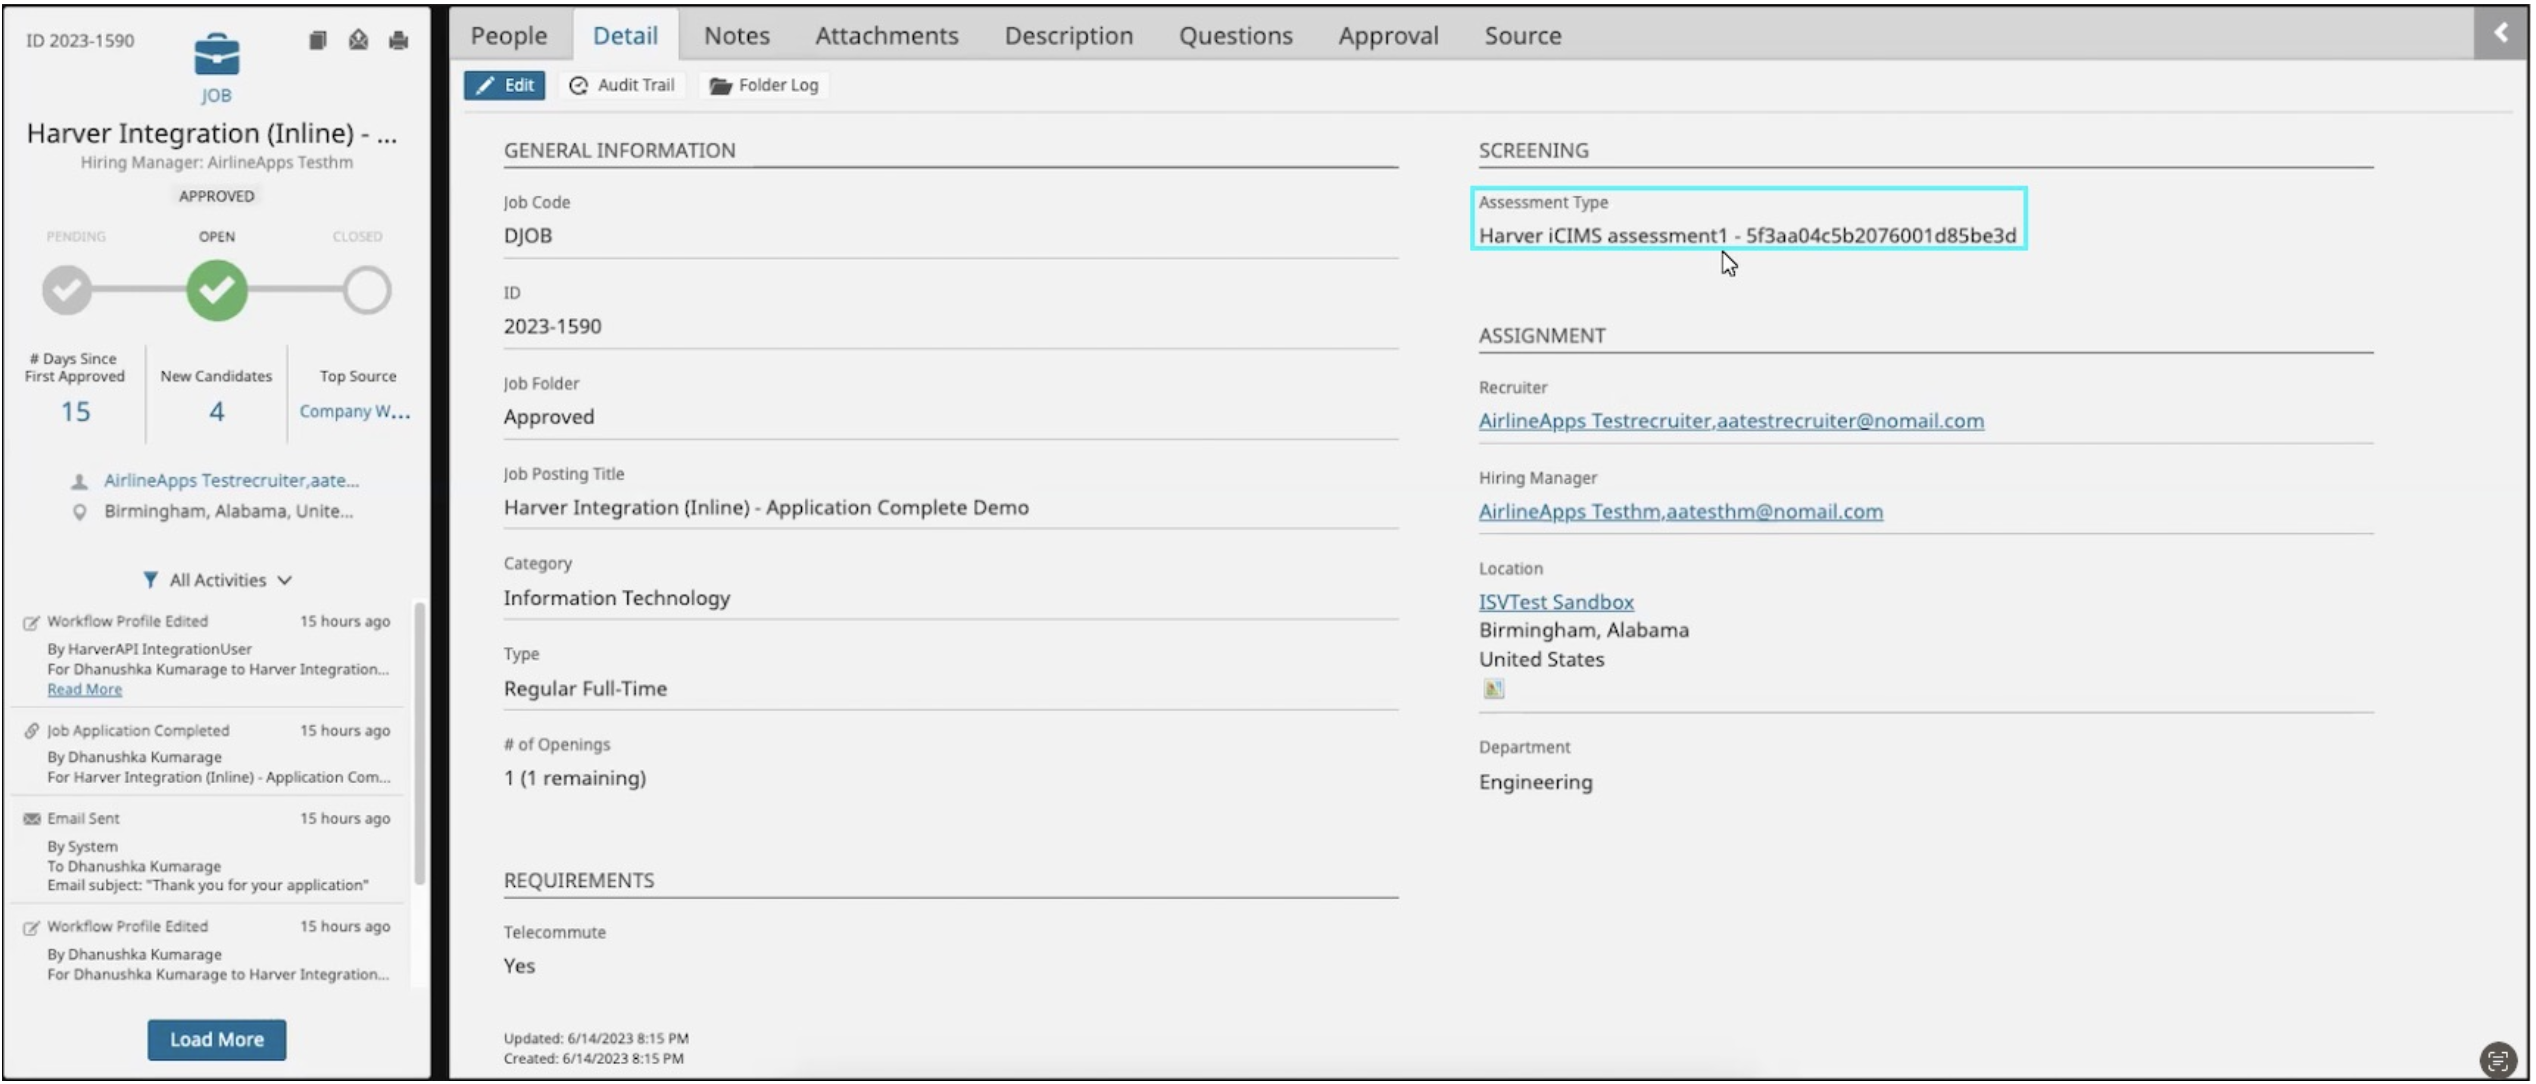Click the Job Application Completed link icon
The width and height of the screenshot is (2536, 1084).
click(31, 731)
